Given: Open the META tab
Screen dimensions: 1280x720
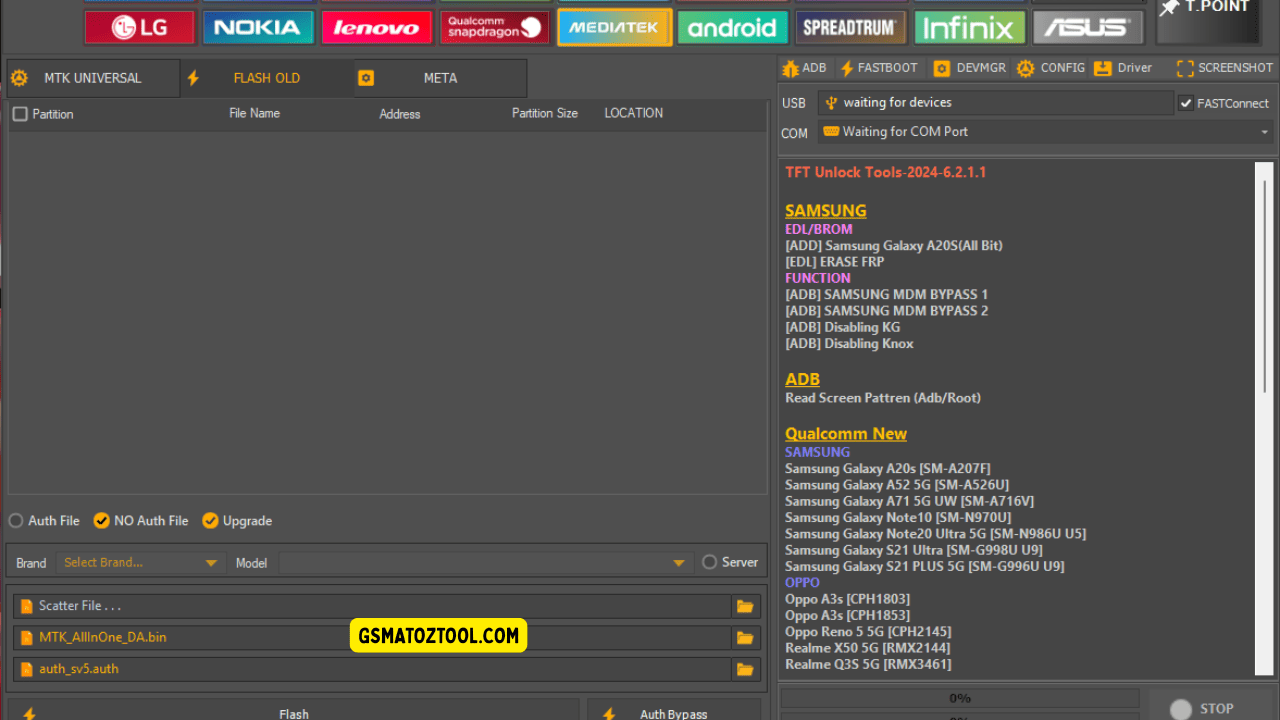Looking at the screenshot, I should (440, 78).
